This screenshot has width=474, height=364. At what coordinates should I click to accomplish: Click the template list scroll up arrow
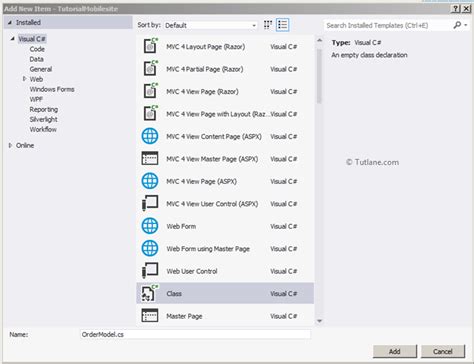pos(319,40)
